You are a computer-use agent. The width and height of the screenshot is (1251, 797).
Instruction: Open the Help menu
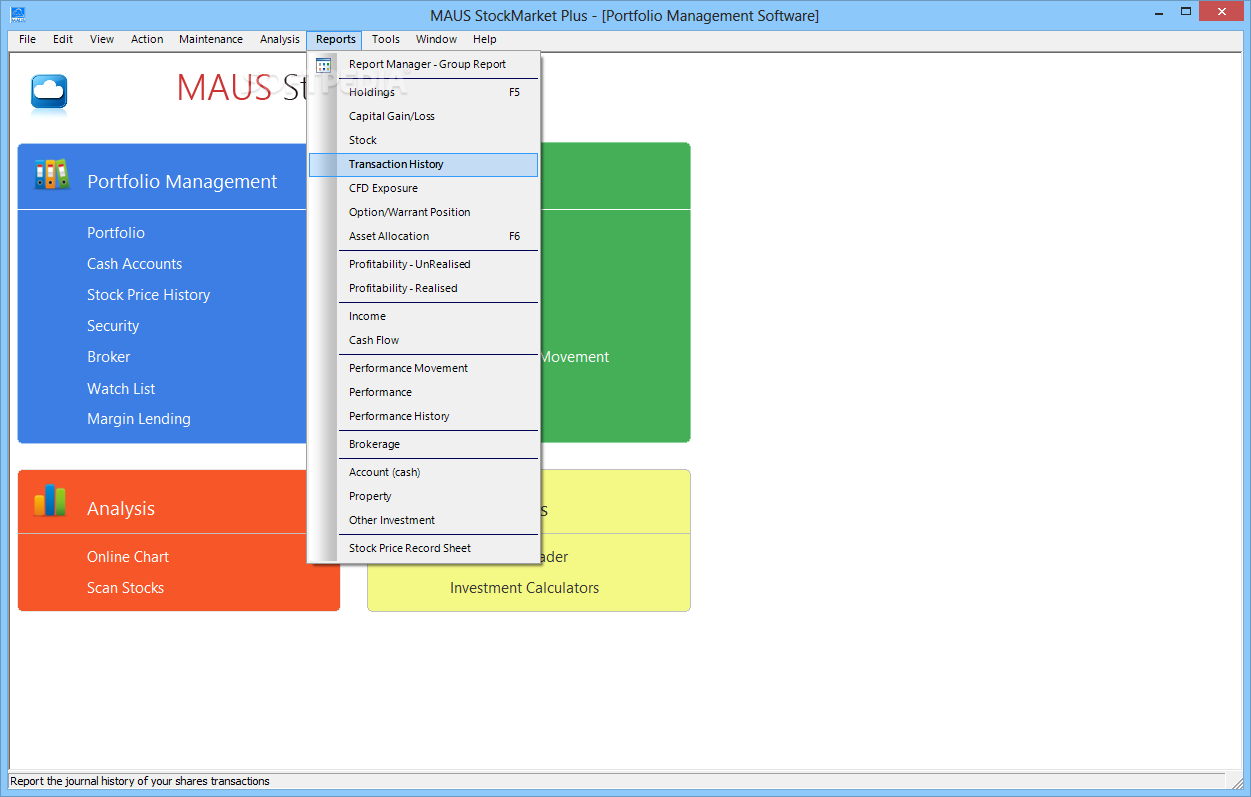pyautogui.click(x=485, y=40)
